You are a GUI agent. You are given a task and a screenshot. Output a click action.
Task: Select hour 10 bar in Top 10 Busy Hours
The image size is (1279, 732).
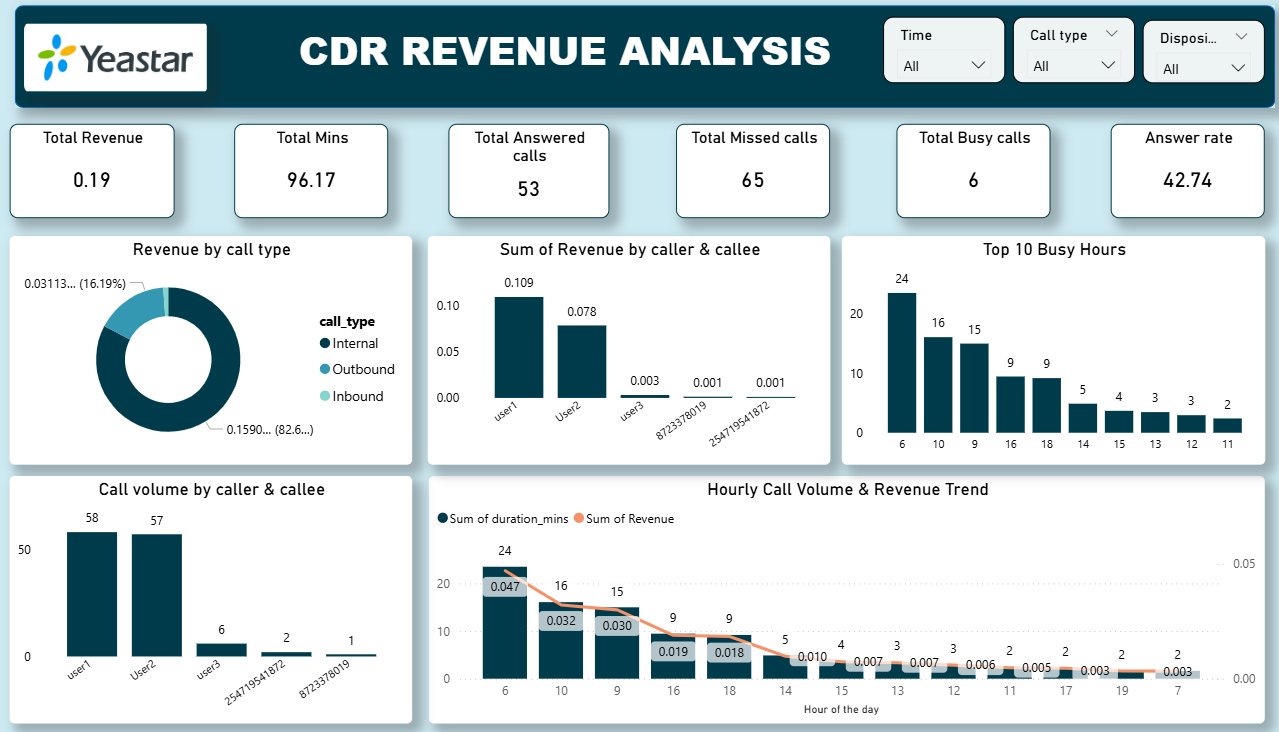(938, 385)
